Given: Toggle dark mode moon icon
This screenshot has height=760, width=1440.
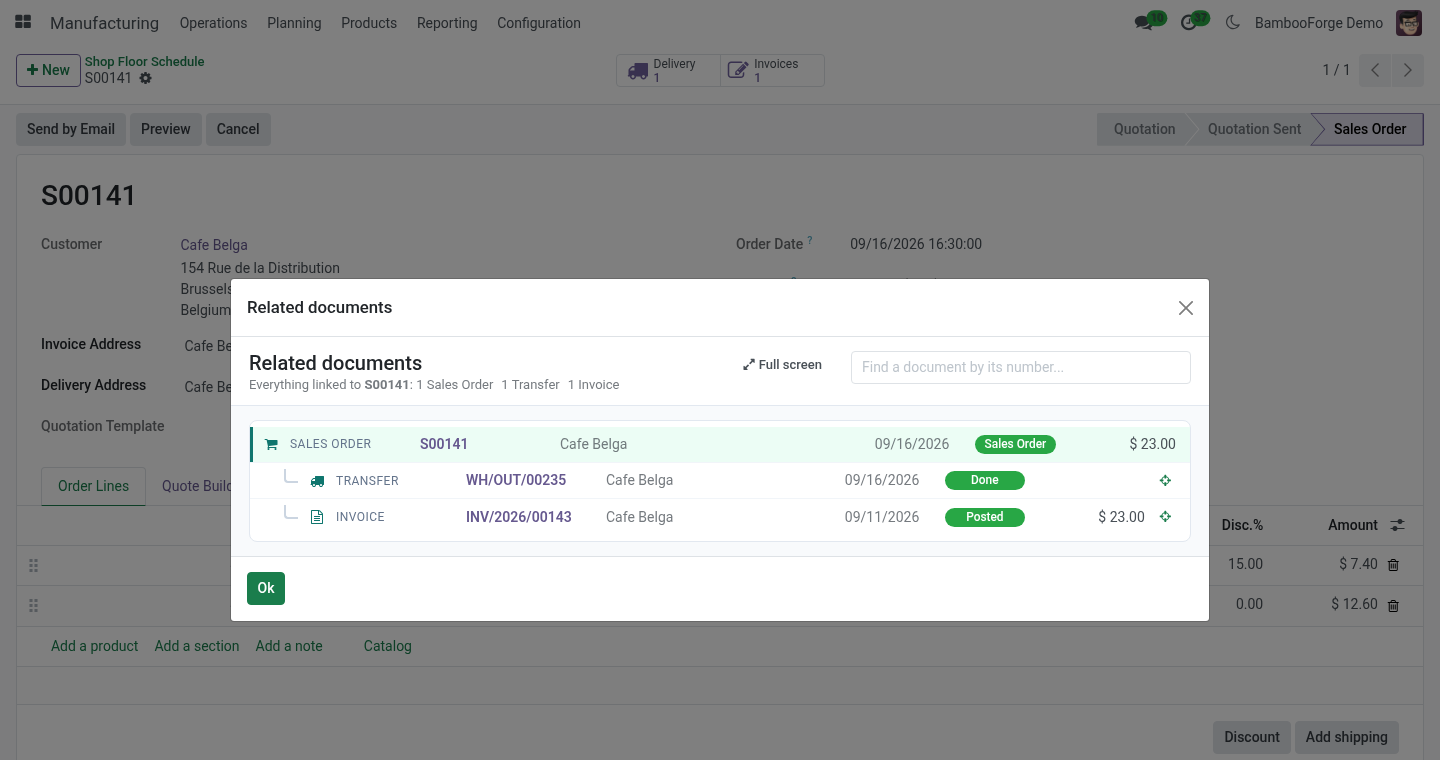Looking at the screenshot, I should click(1232, 23).
